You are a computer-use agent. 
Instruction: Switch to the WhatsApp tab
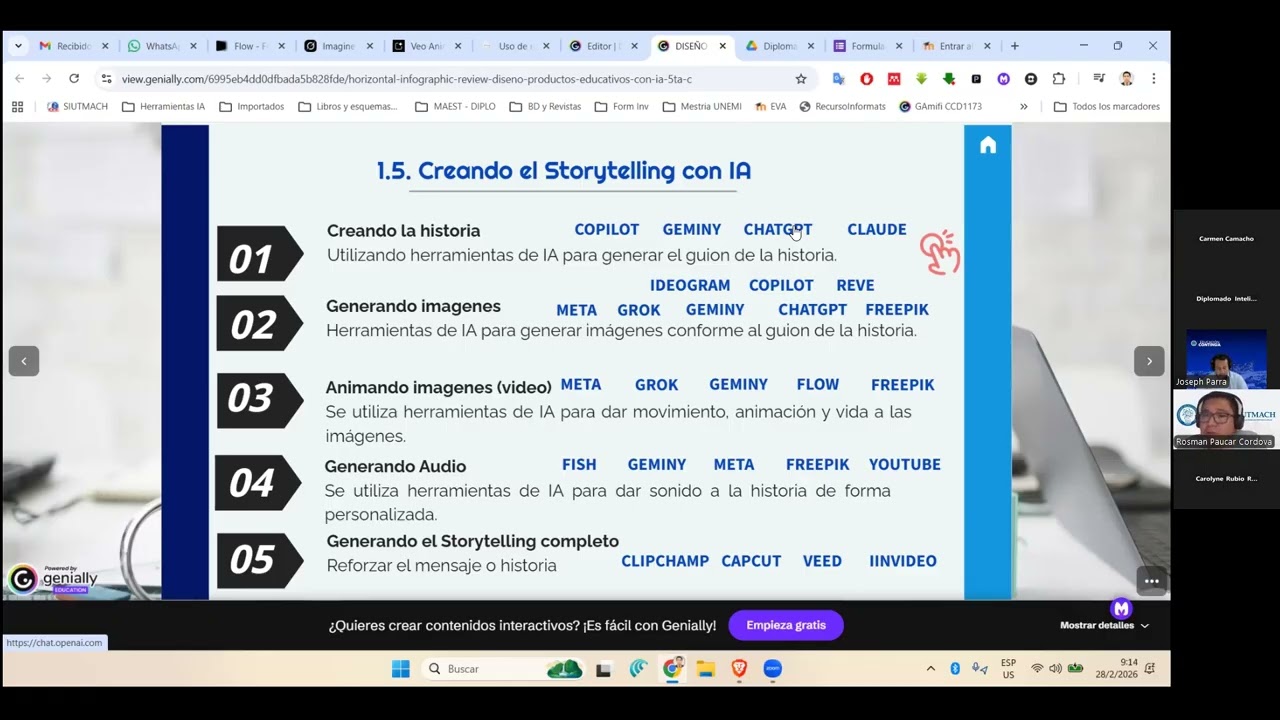click(x=162, y=46)
